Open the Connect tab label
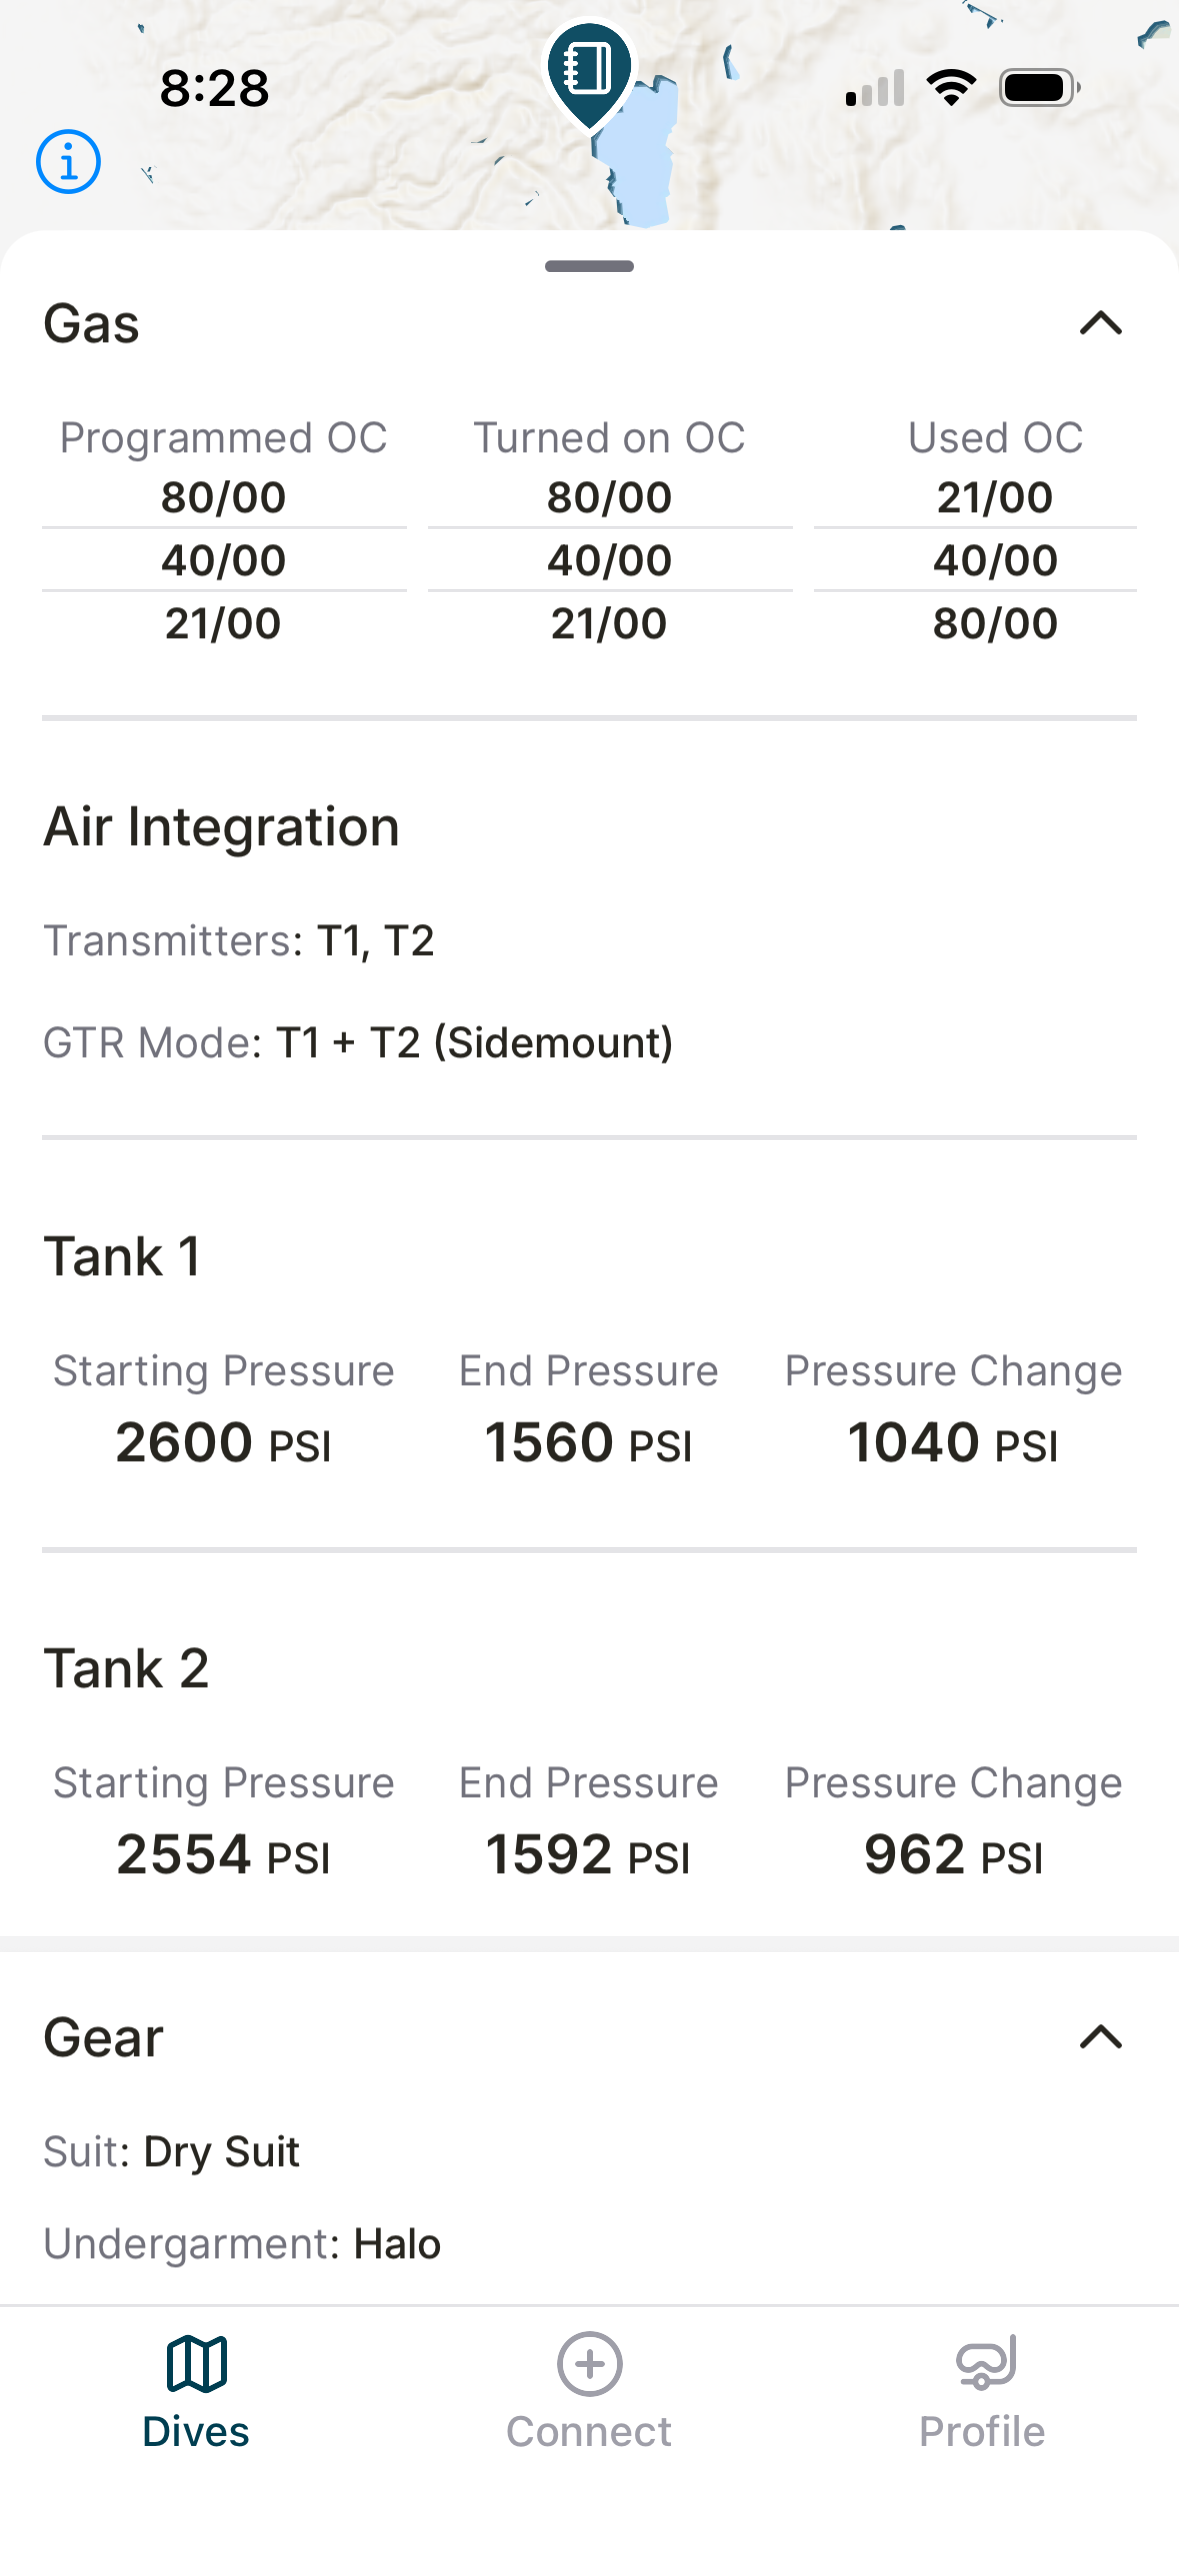1179x2556 pixels. (x=589, y=2431)
